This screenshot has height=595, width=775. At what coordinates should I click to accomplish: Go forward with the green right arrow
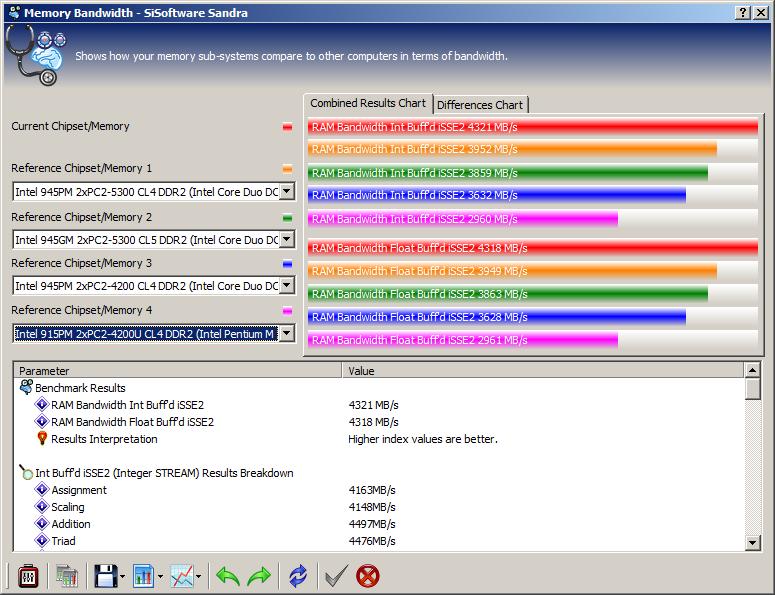259,576
